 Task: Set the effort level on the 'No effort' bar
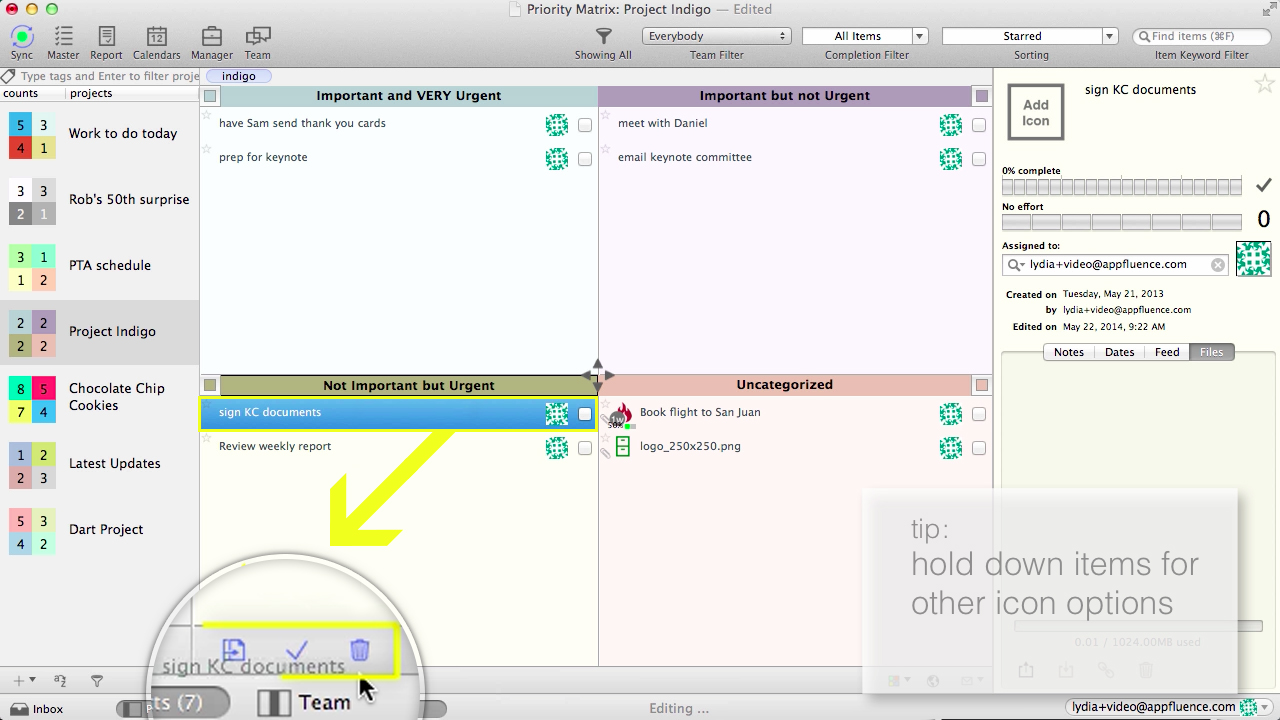[1122, 222]
